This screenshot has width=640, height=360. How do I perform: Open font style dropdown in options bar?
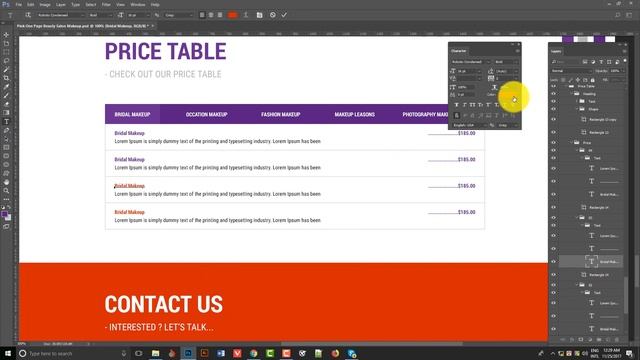(100, 15)
